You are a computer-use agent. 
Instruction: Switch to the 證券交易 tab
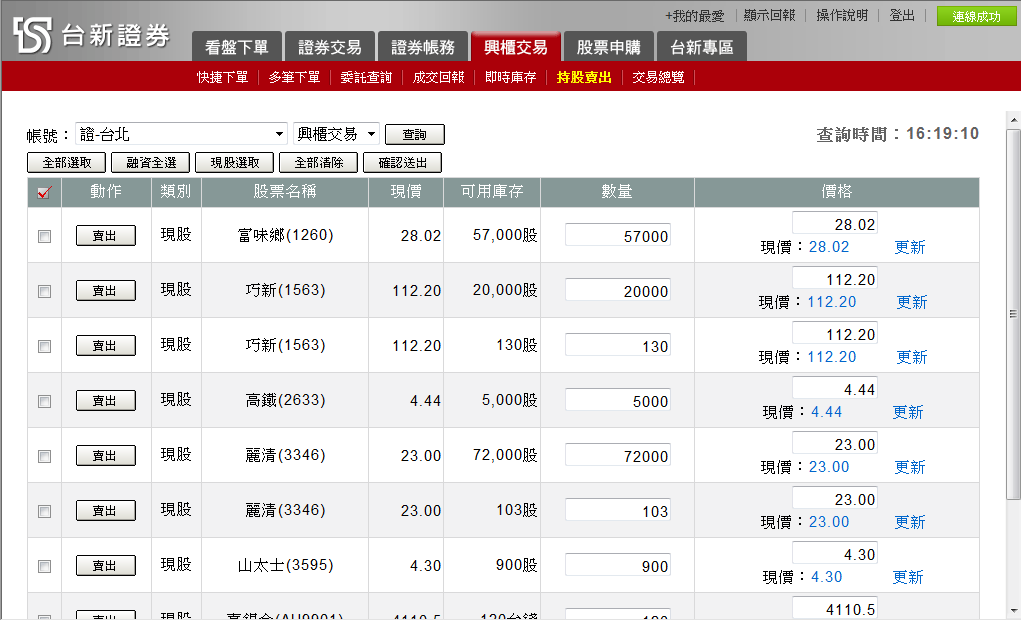click(x=330, y=47)
